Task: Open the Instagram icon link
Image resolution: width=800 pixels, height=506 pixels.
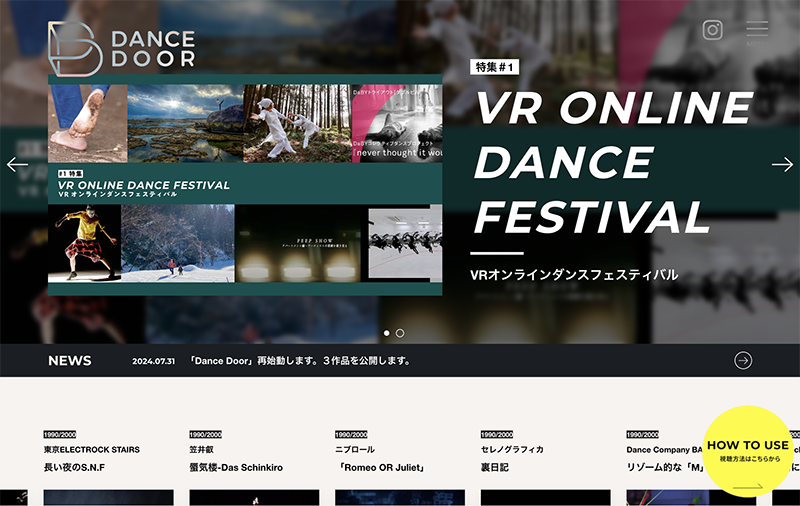Action: tap(712, 30)
